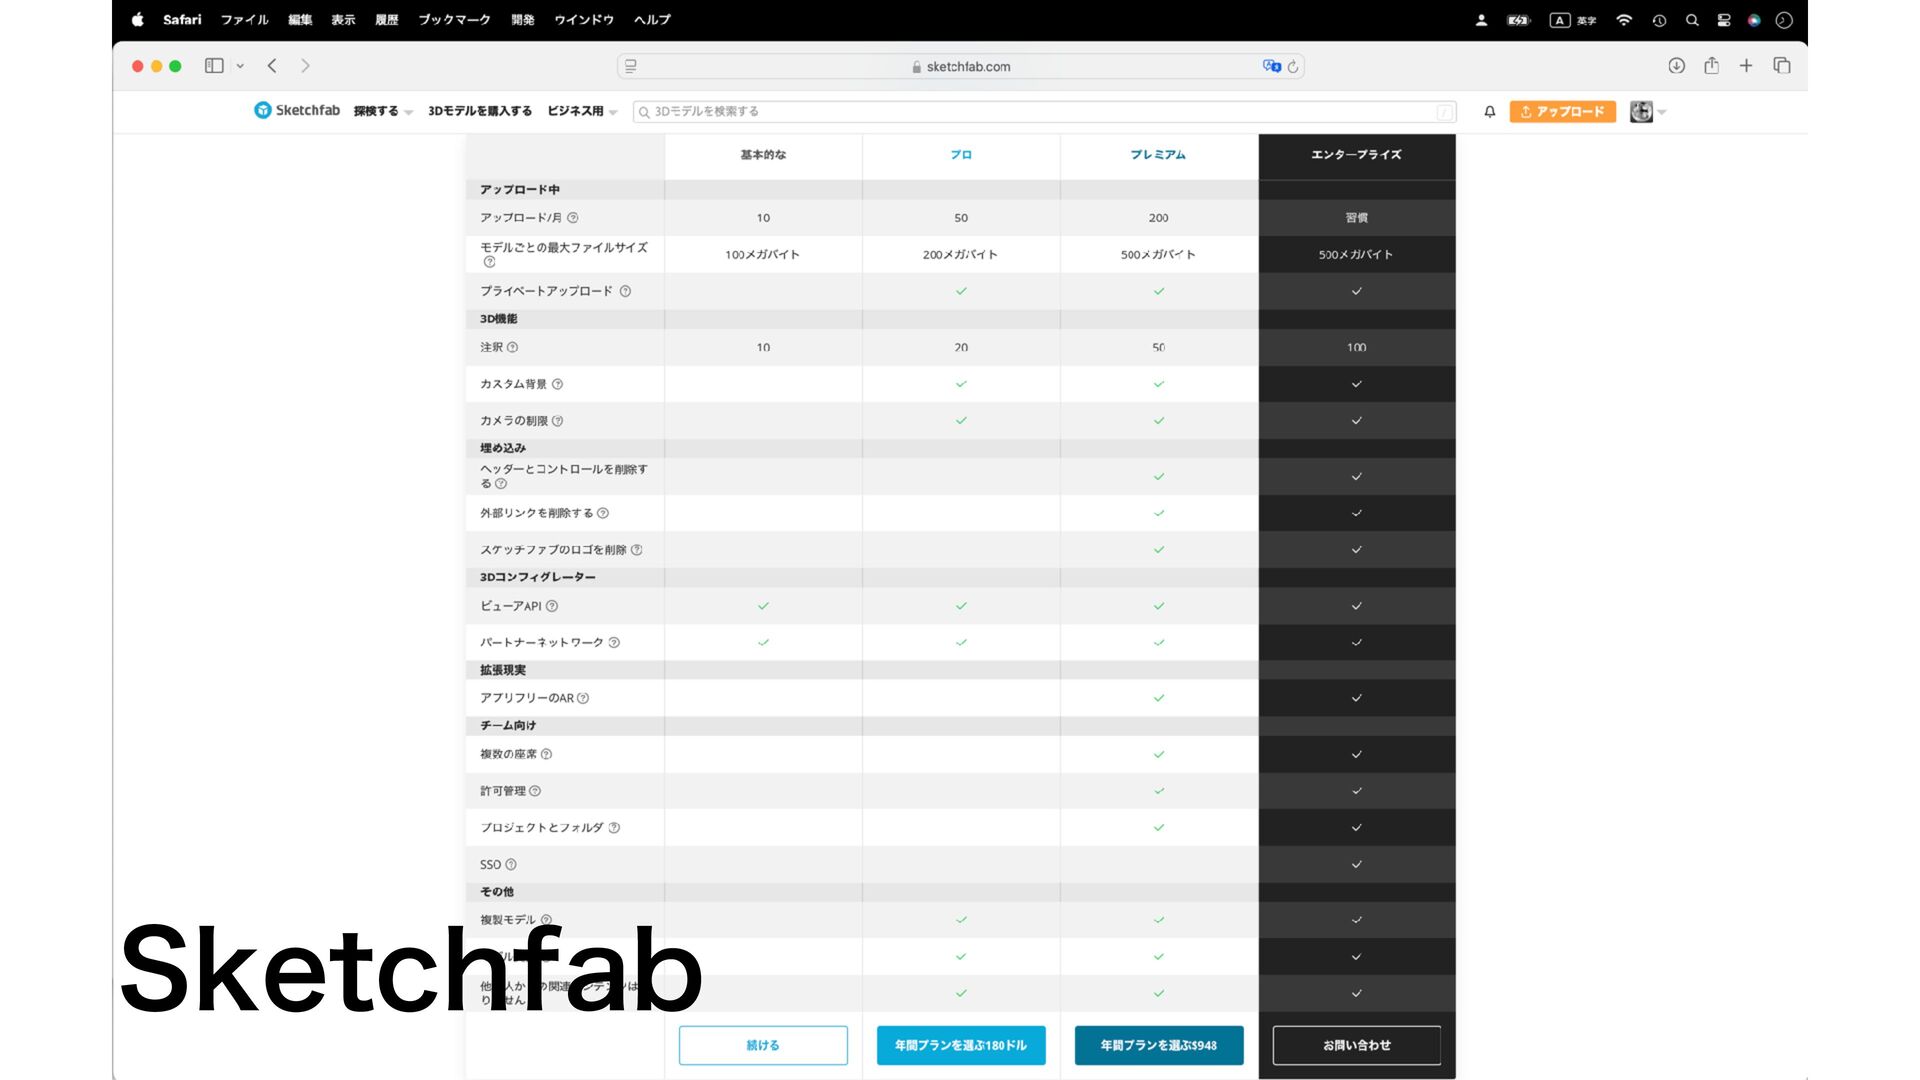
Task: Expand the 探検する dropdown menu
Action: (x=383, y=111)
